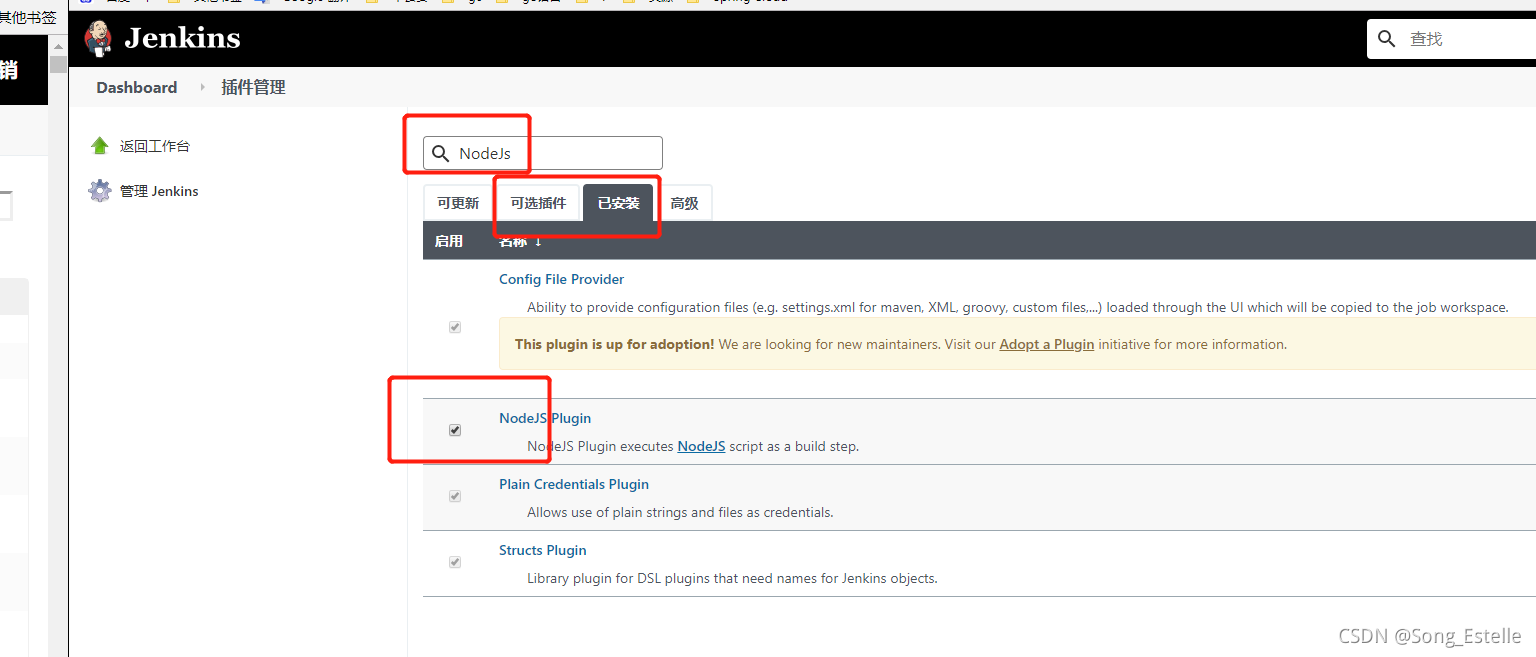Open the Adopt a Plugin link
The width and height of the screenshot is (1536, 657).
coord(1047,344)
